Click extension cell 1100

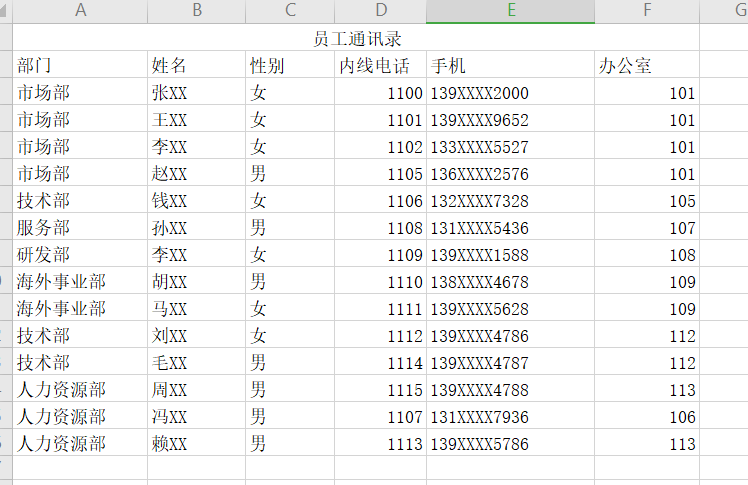(381, 92)
